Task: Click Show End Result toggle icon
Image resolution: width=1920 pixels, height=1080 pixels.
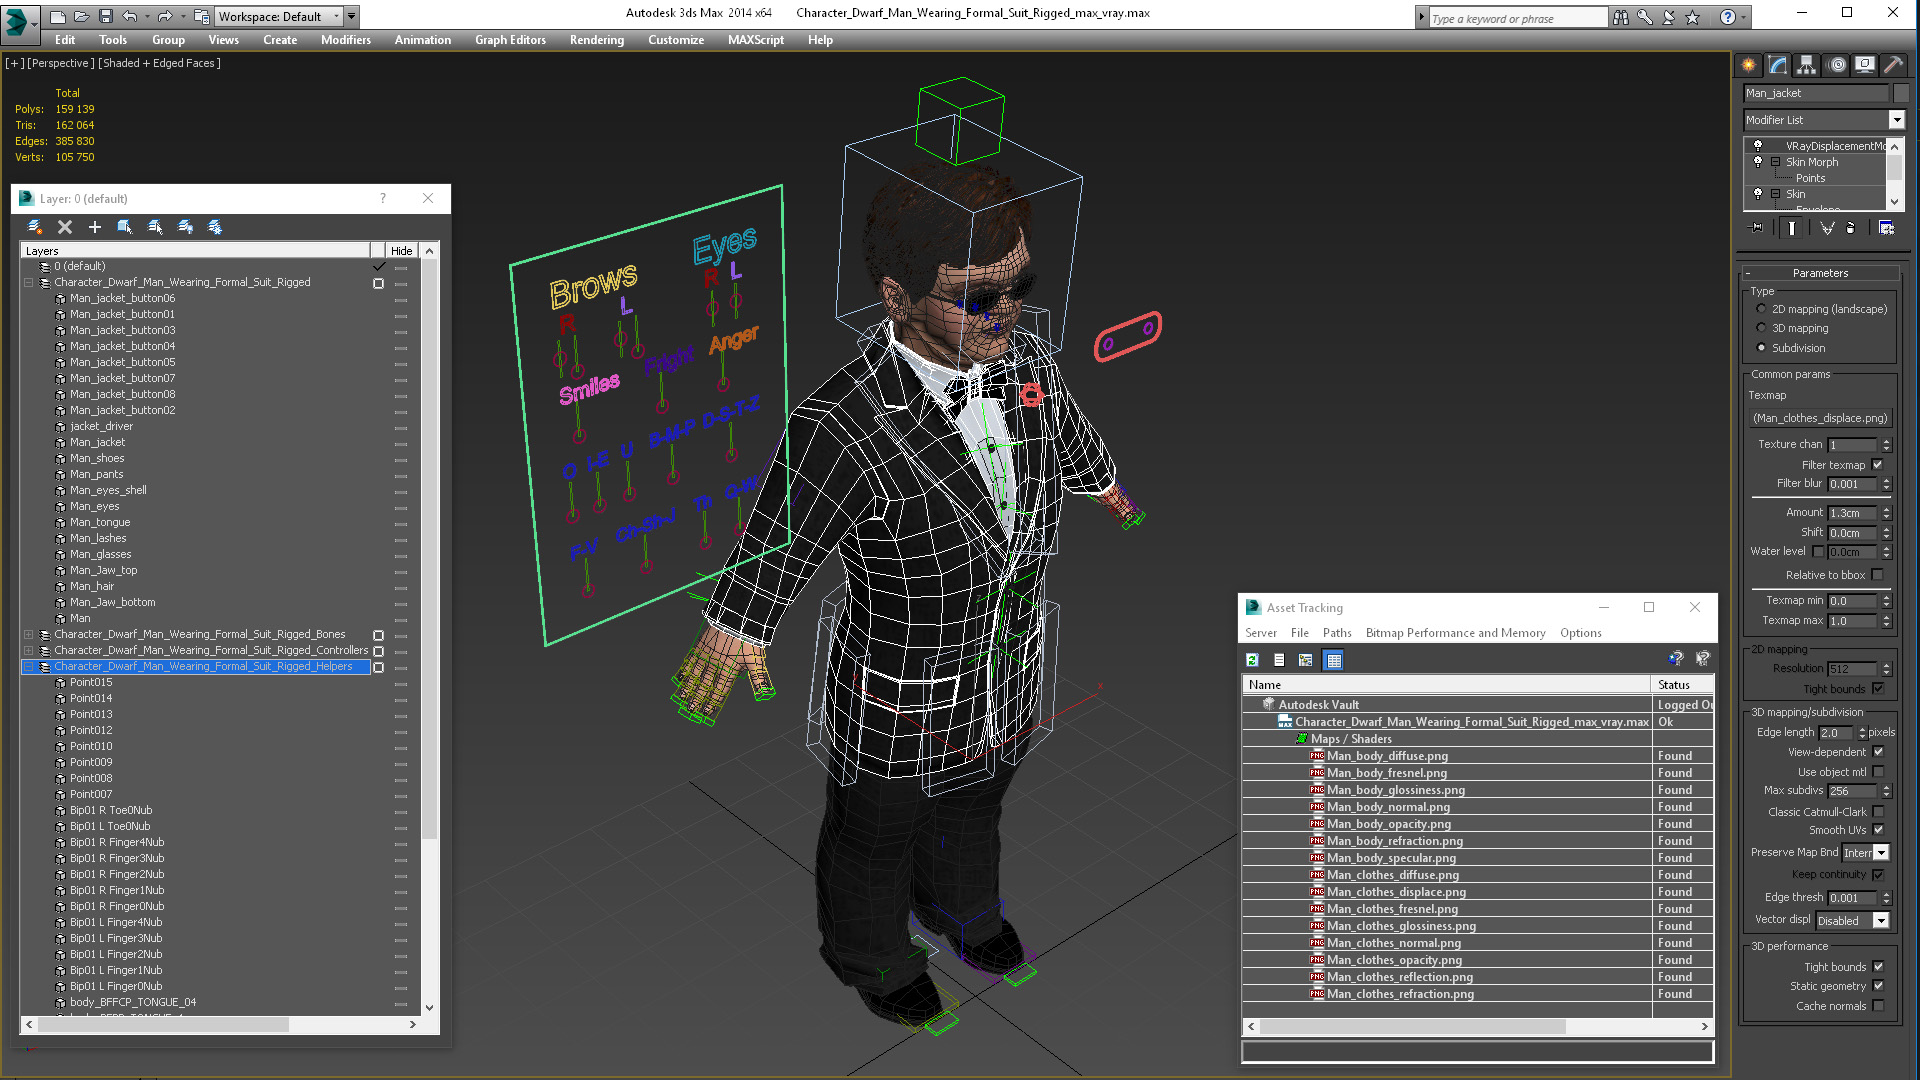Action: [1791, 228]
